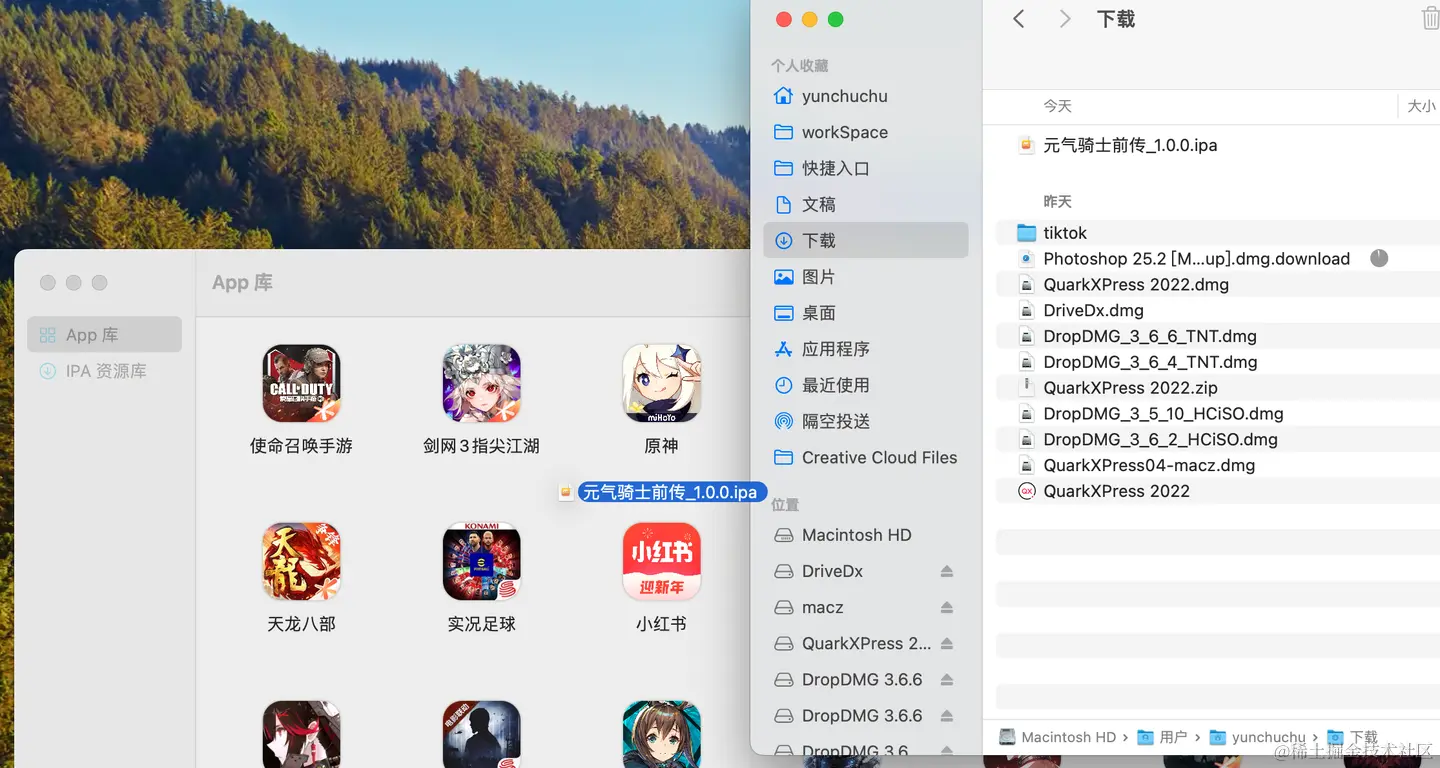Image resolution: width=1440 pixels, height=768 pixels.
Task: Select 下载 in the Finder sidebar
Action: (865, 240)
